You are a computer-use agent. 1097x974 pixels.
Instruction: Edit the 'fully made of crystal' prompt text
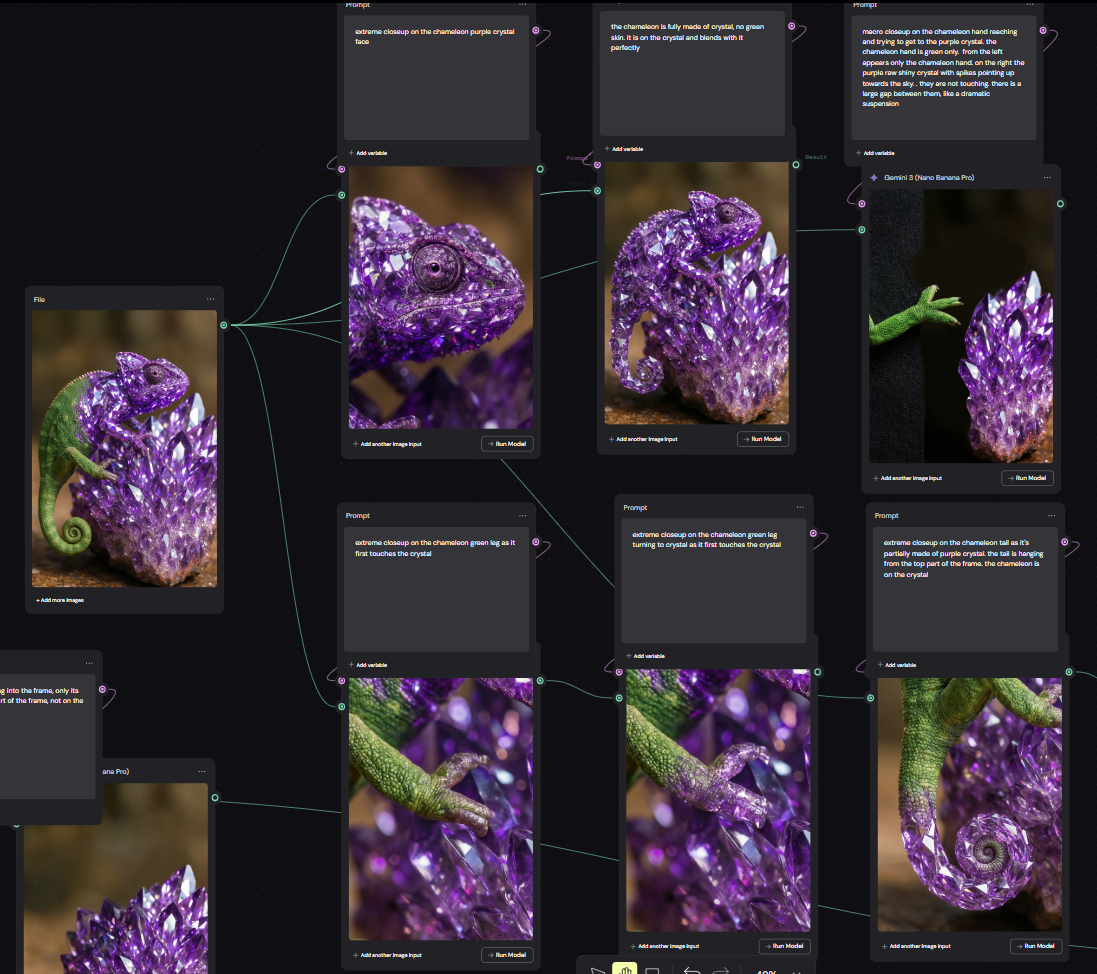692,73
